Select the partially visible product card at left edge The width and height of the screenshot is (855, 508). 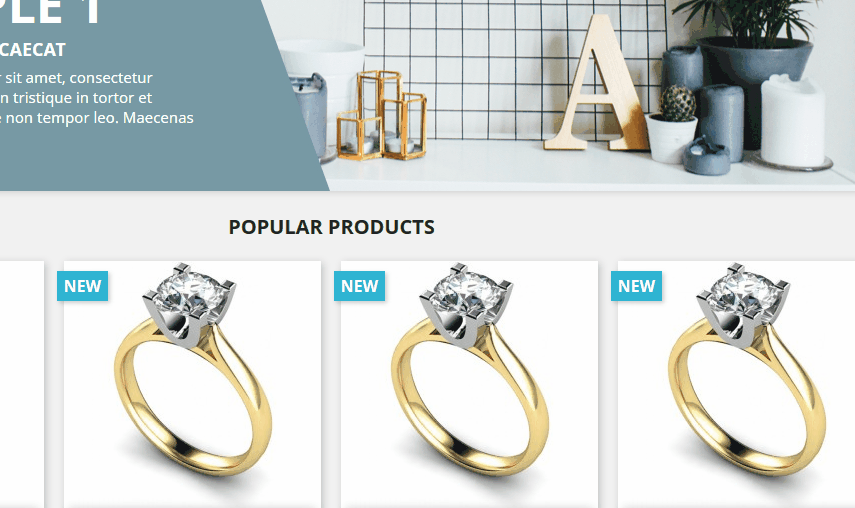click(22, 384)
